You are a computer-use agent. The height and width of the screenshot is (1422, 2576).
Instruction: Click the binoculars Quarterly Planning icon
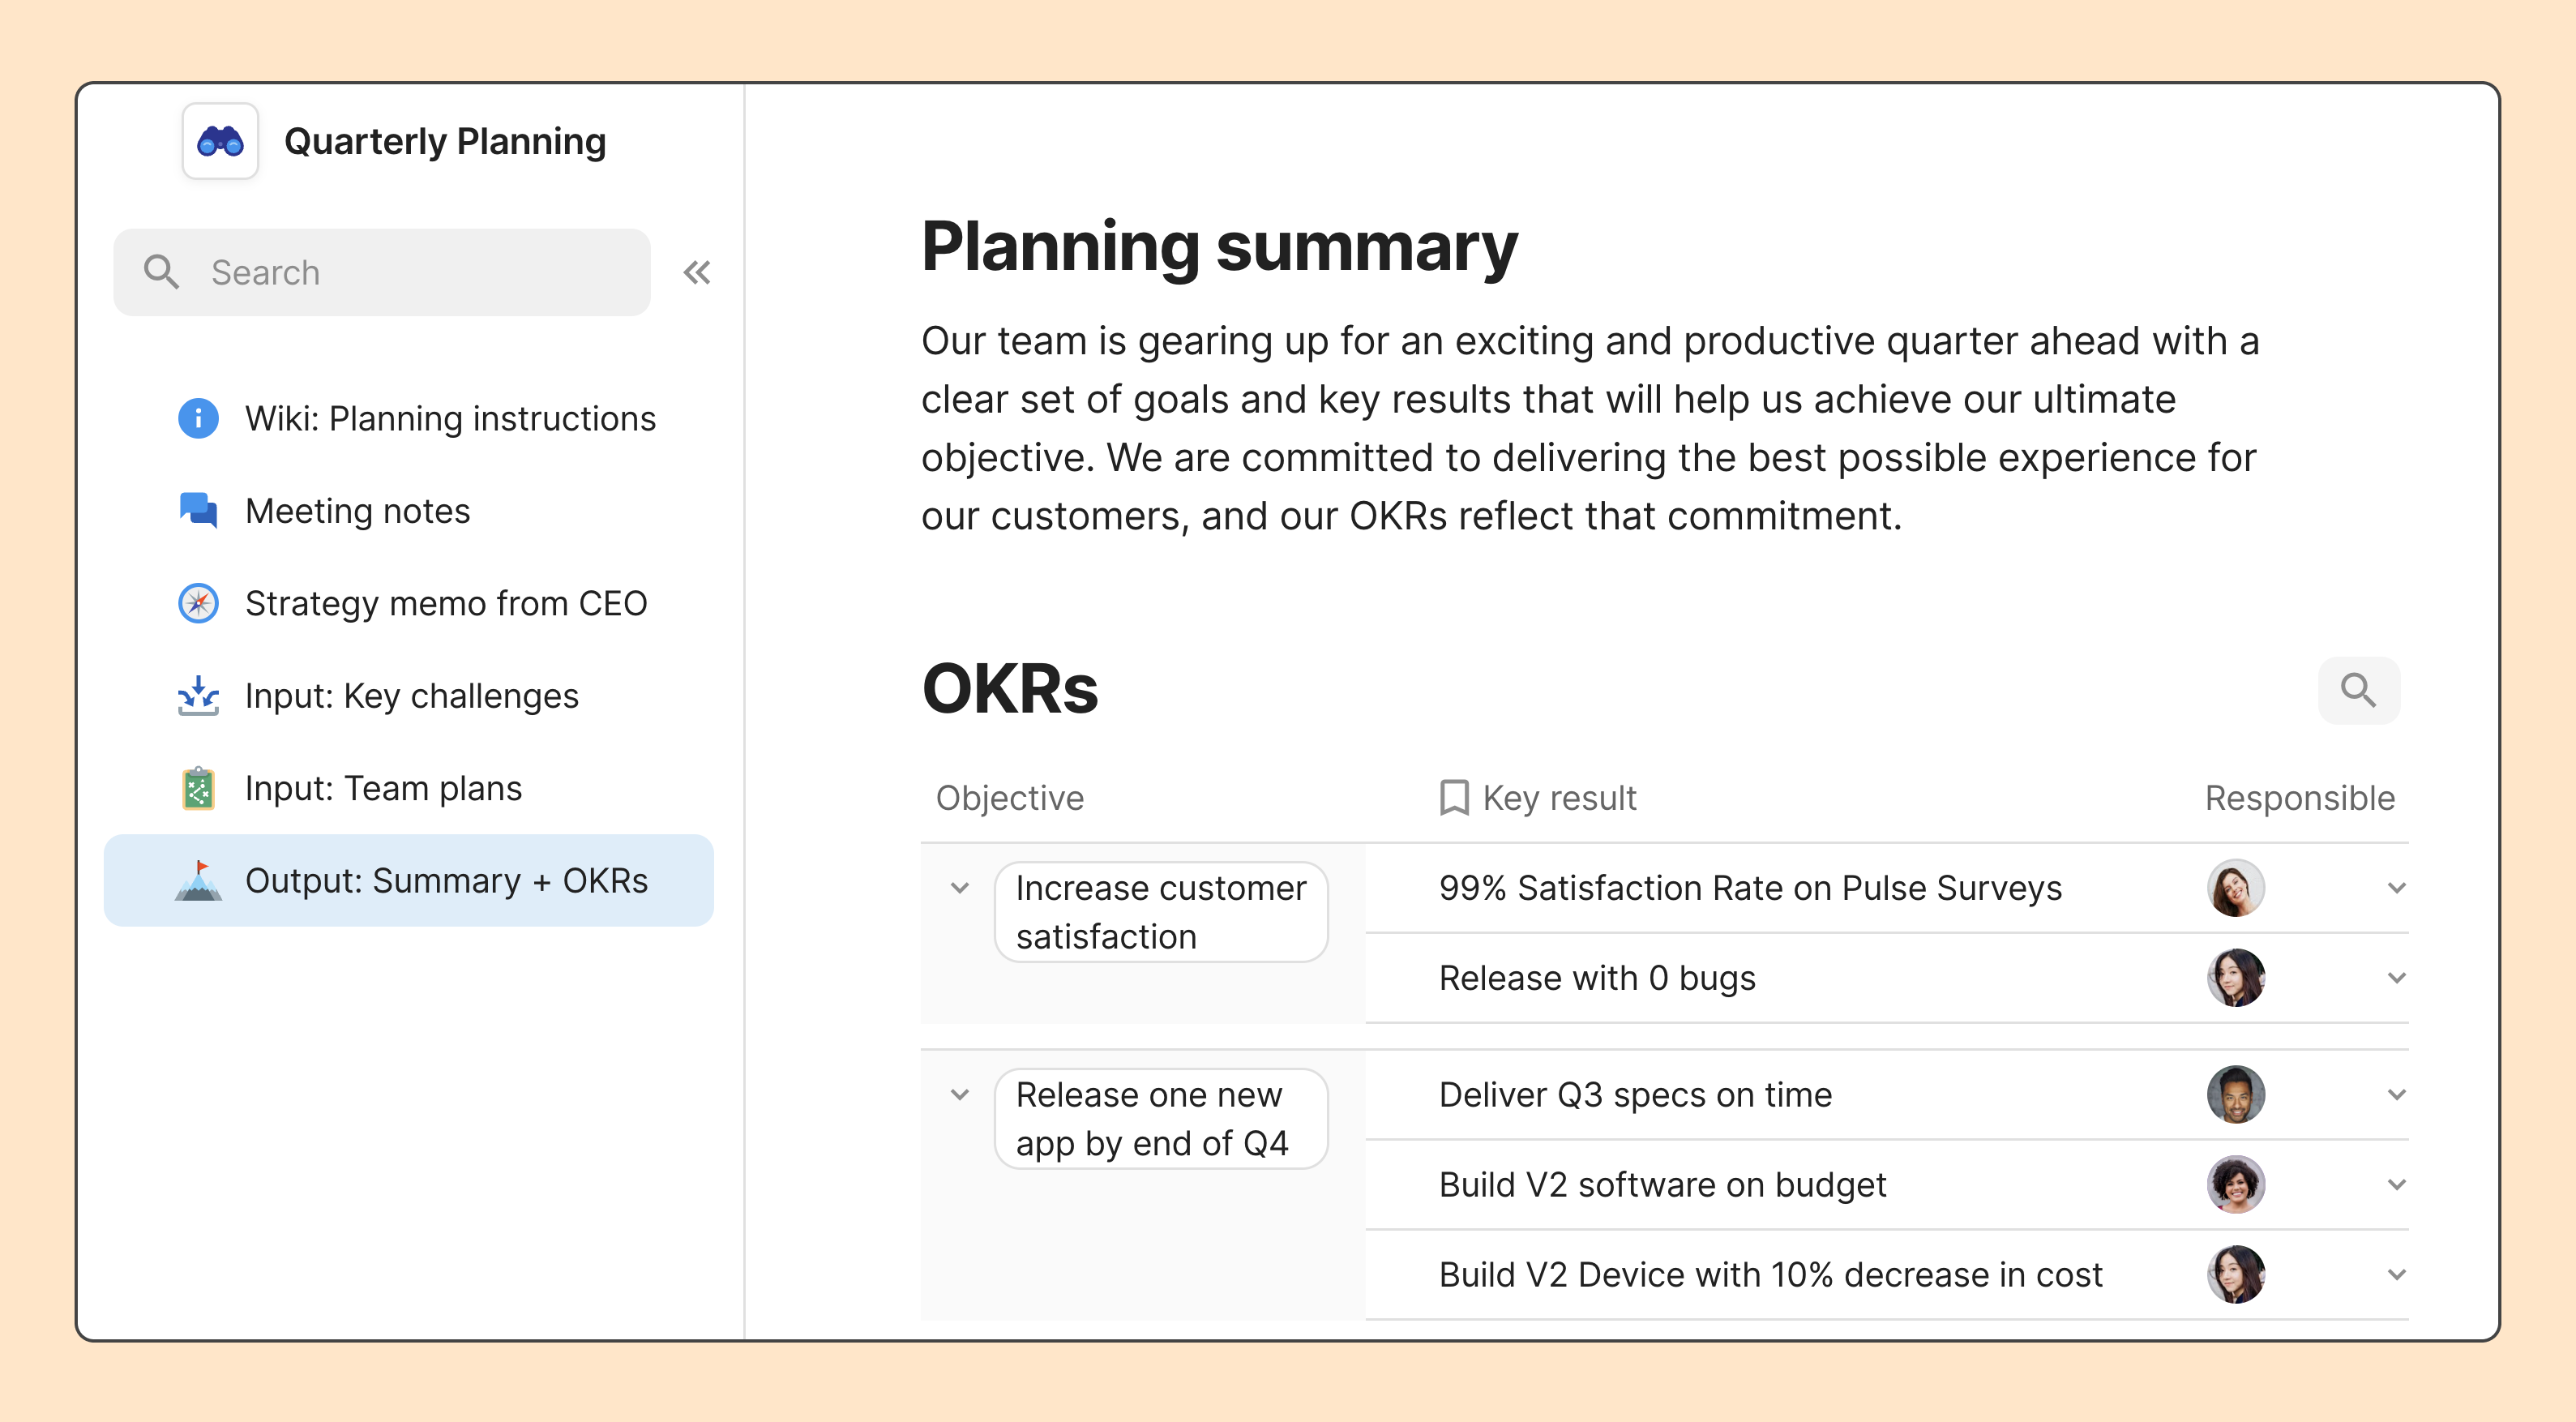(220, 142)
